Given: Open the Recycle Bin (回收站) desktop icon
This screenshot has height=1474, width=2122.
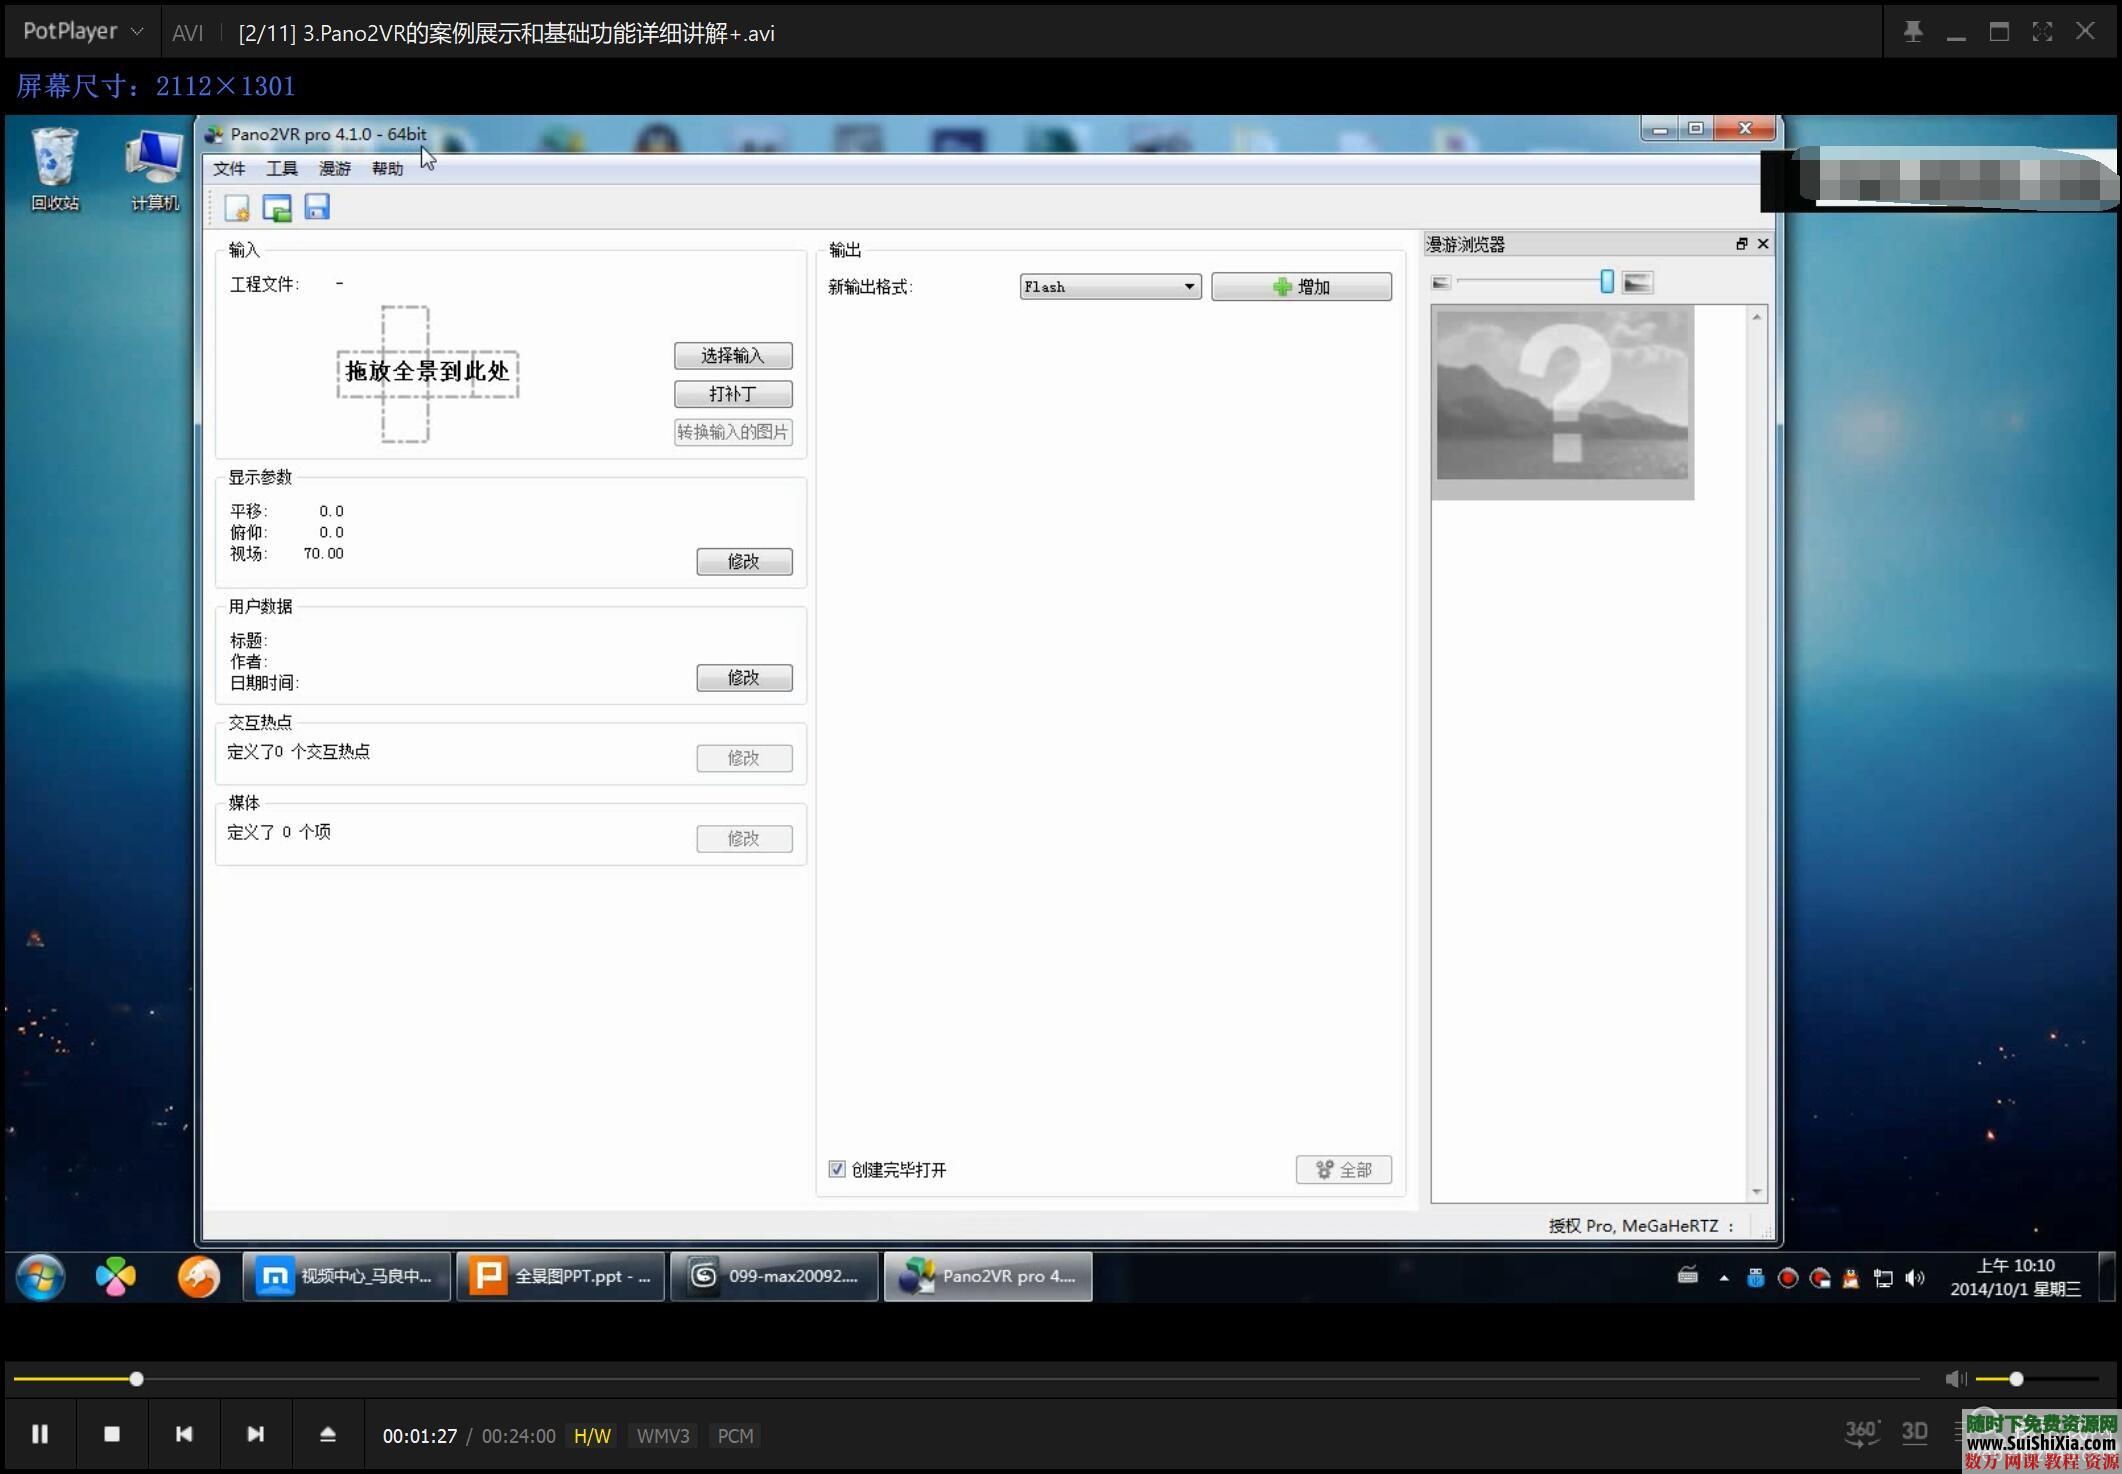Looking at the screenshot, I should point(55,170).
